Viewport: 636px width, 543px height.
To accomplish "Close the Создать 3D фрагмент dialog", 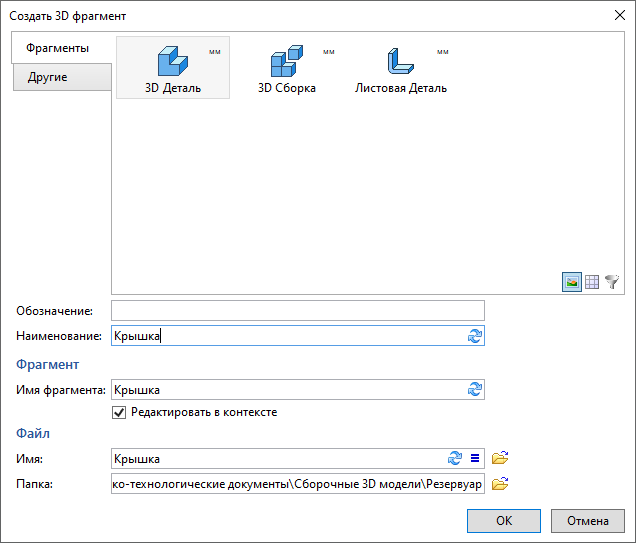I will click(x=614, y=15).
